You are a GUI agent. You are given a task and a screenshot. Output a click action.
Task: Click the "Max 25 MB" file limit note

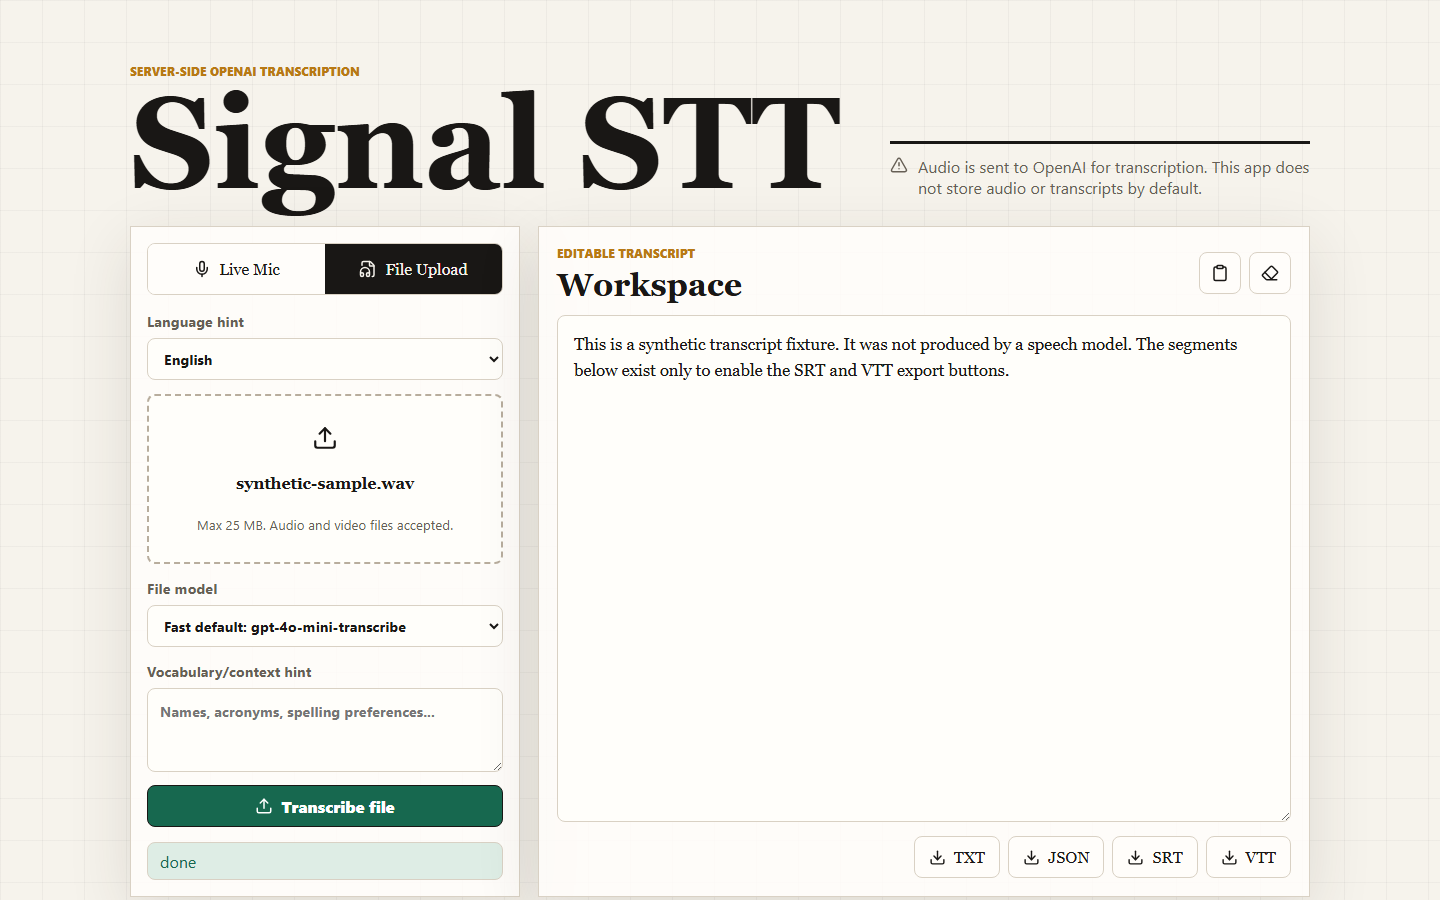click(325, 525)
